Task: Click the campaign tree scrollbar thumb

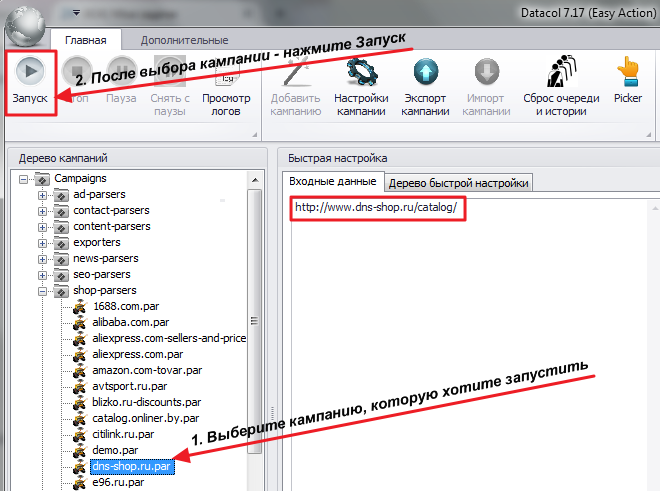Action: (x=254, y=321)
